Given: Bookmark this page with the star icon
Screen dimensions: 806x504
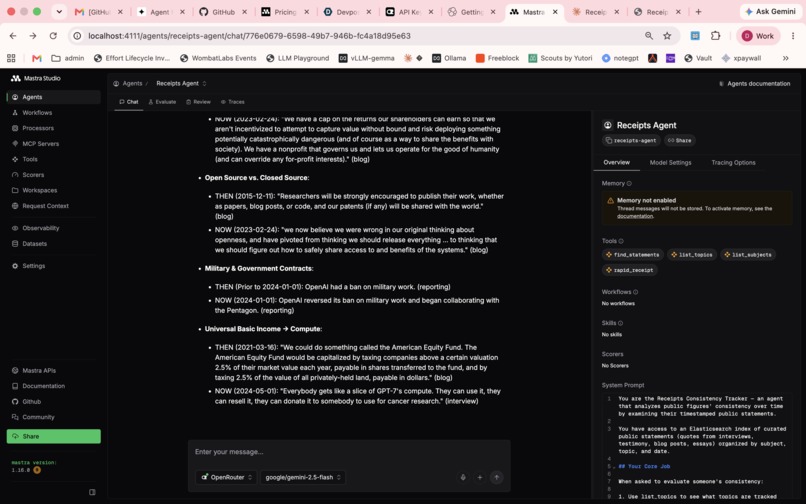Looking at the screenshot, I should tap(667, 36).
